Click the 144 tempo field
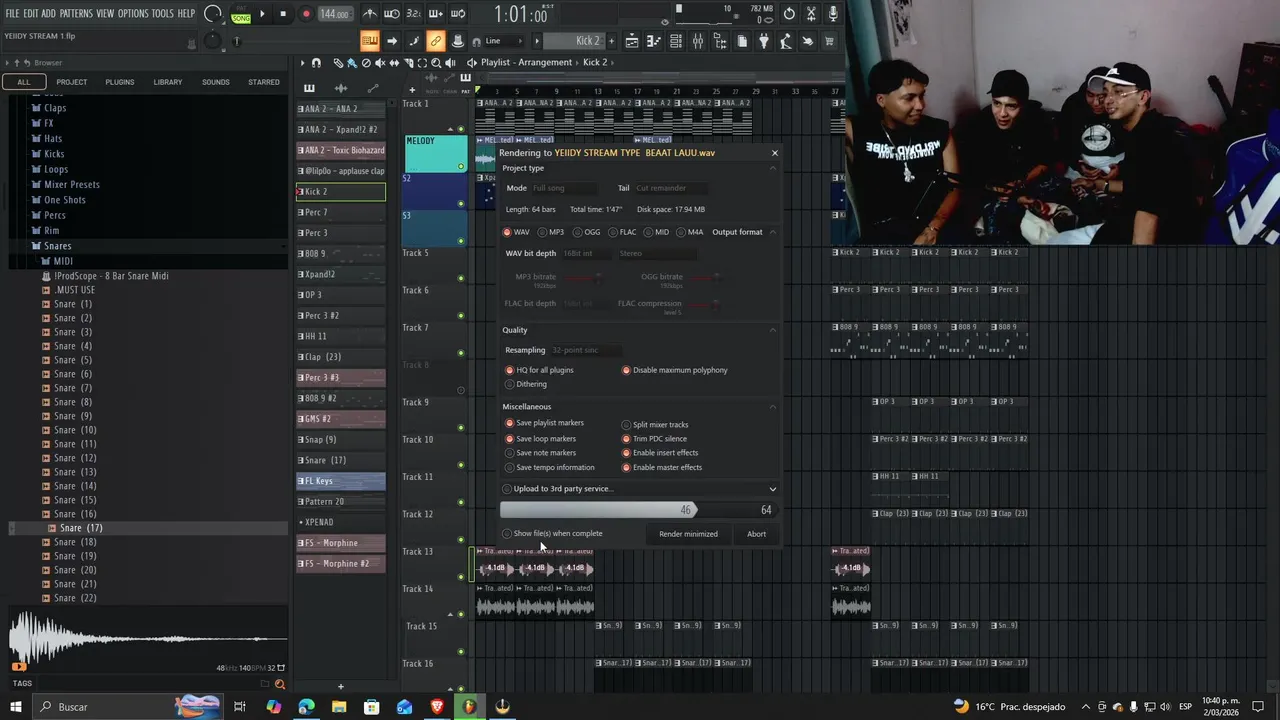The width and height of the screenshot is (1280, 720). [x=334, y=14]
